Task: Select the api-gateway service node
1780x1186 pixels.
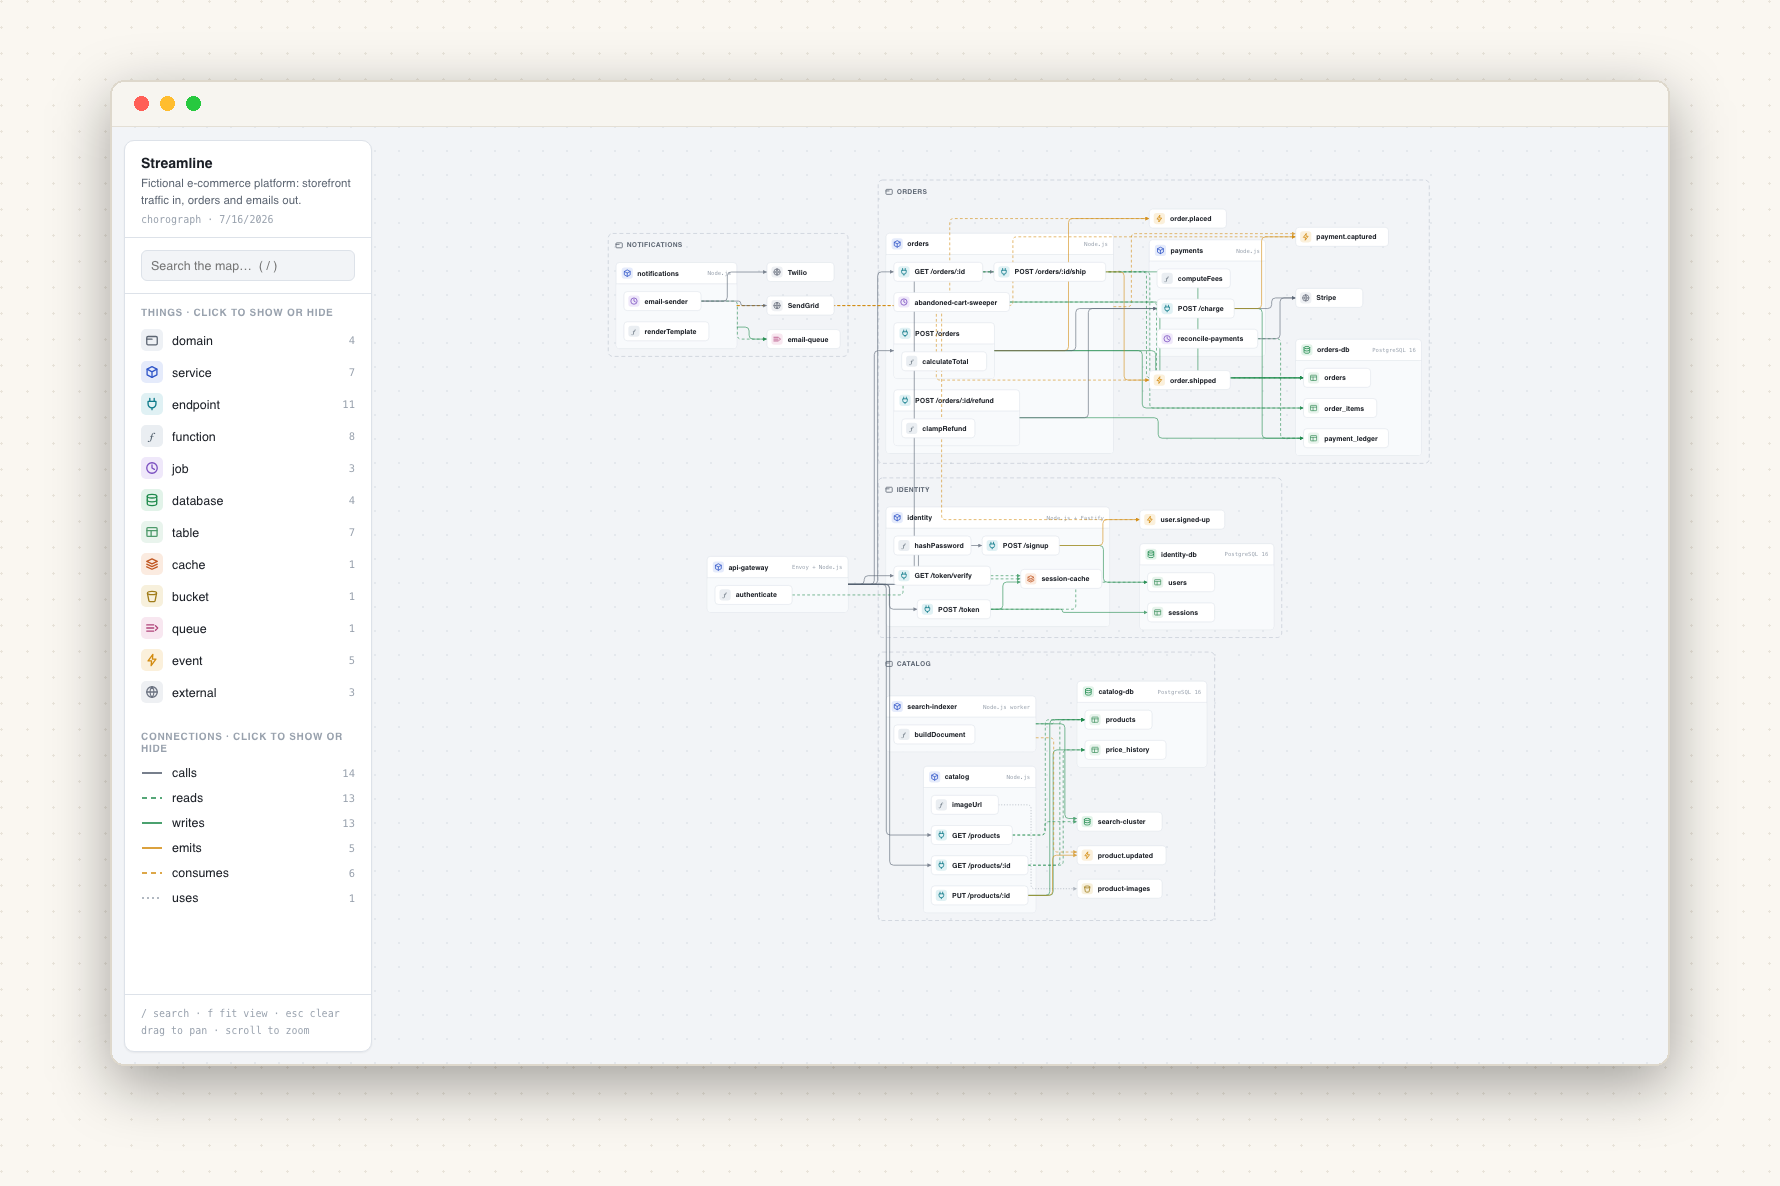Action: pos(777,567)
